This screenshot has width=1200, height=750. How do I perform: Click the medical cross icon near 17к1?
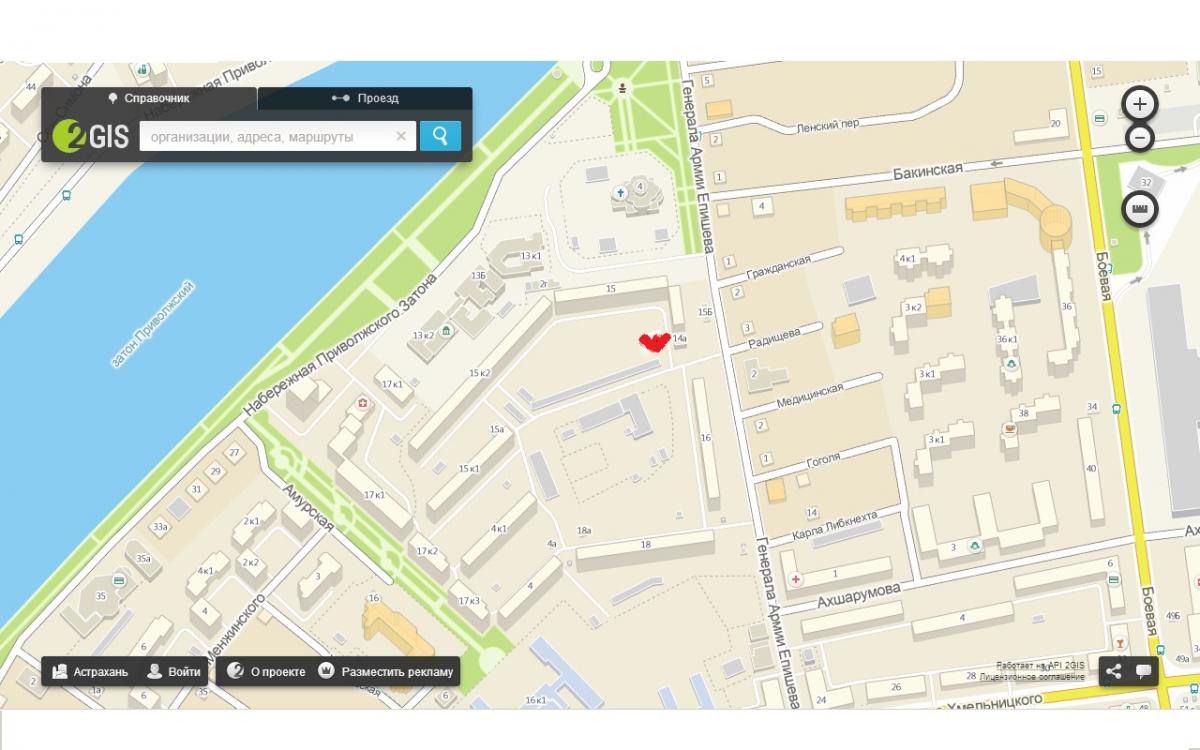(x=364, y=403)
